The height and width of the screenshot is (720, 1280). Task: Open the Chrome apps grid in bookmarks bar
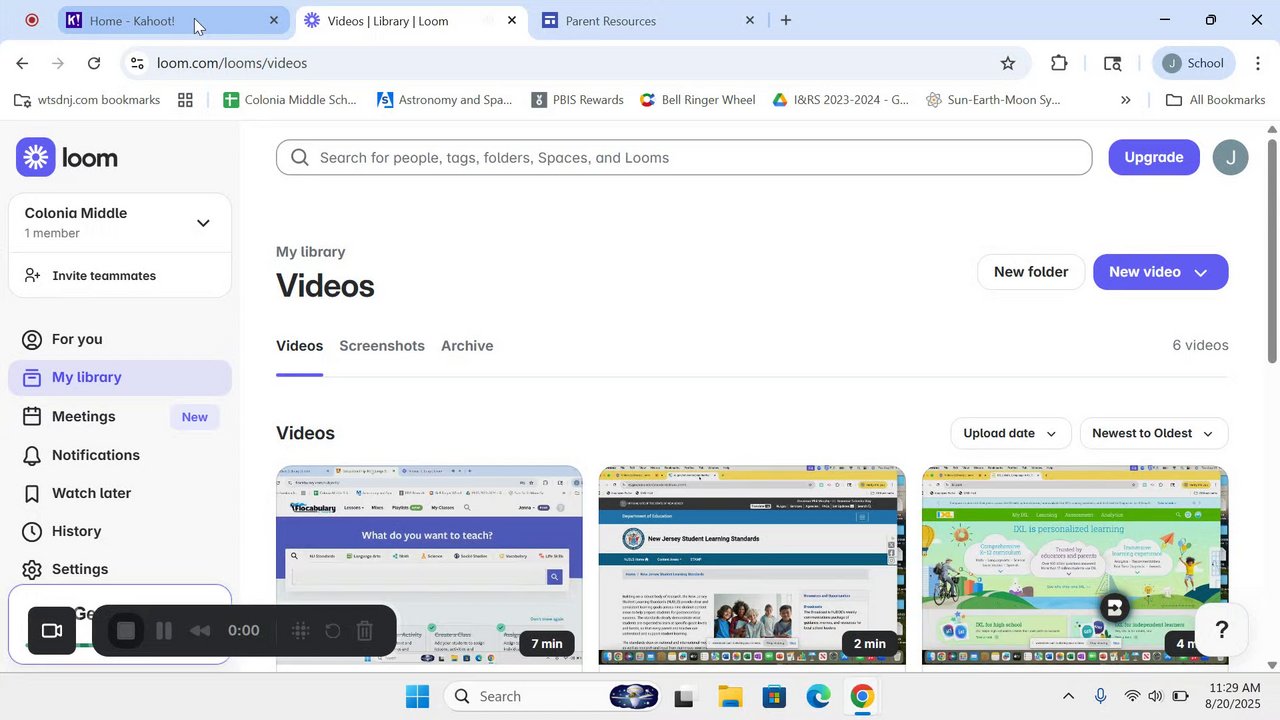[185, 100]
